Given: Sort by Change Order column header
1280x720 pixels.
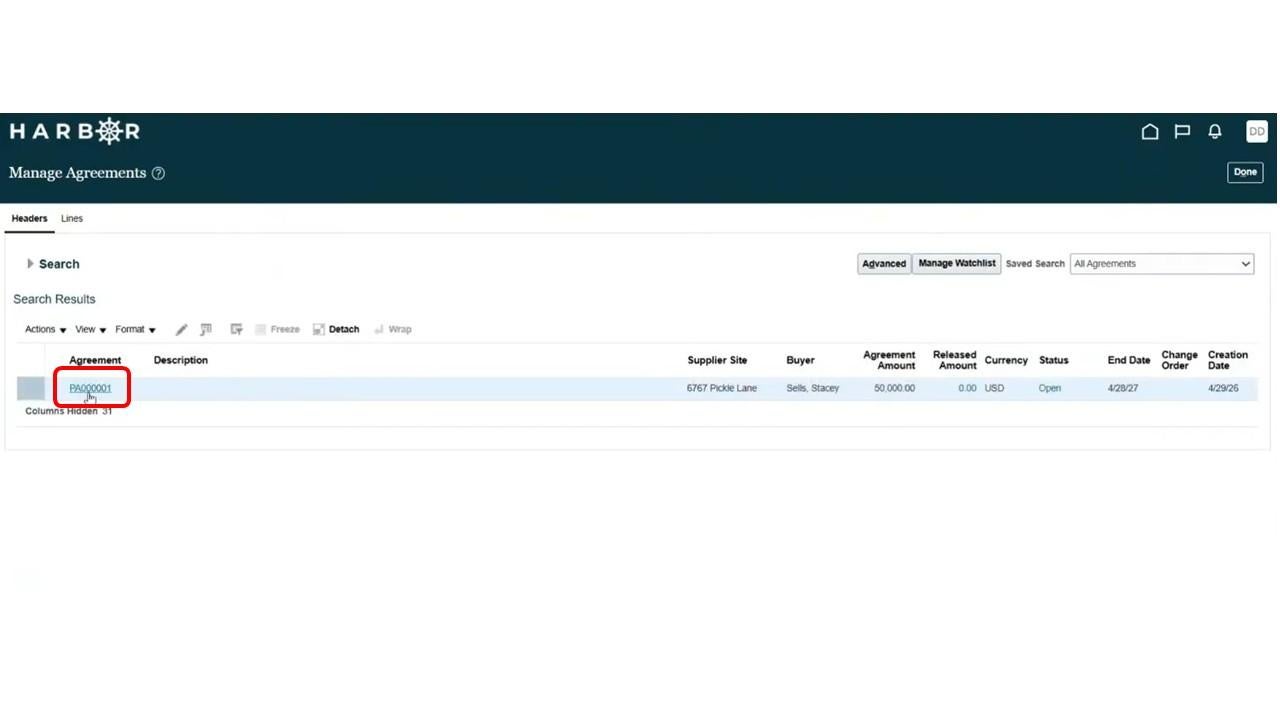Looking at the screenshot, I should (x=1179, y=360).
